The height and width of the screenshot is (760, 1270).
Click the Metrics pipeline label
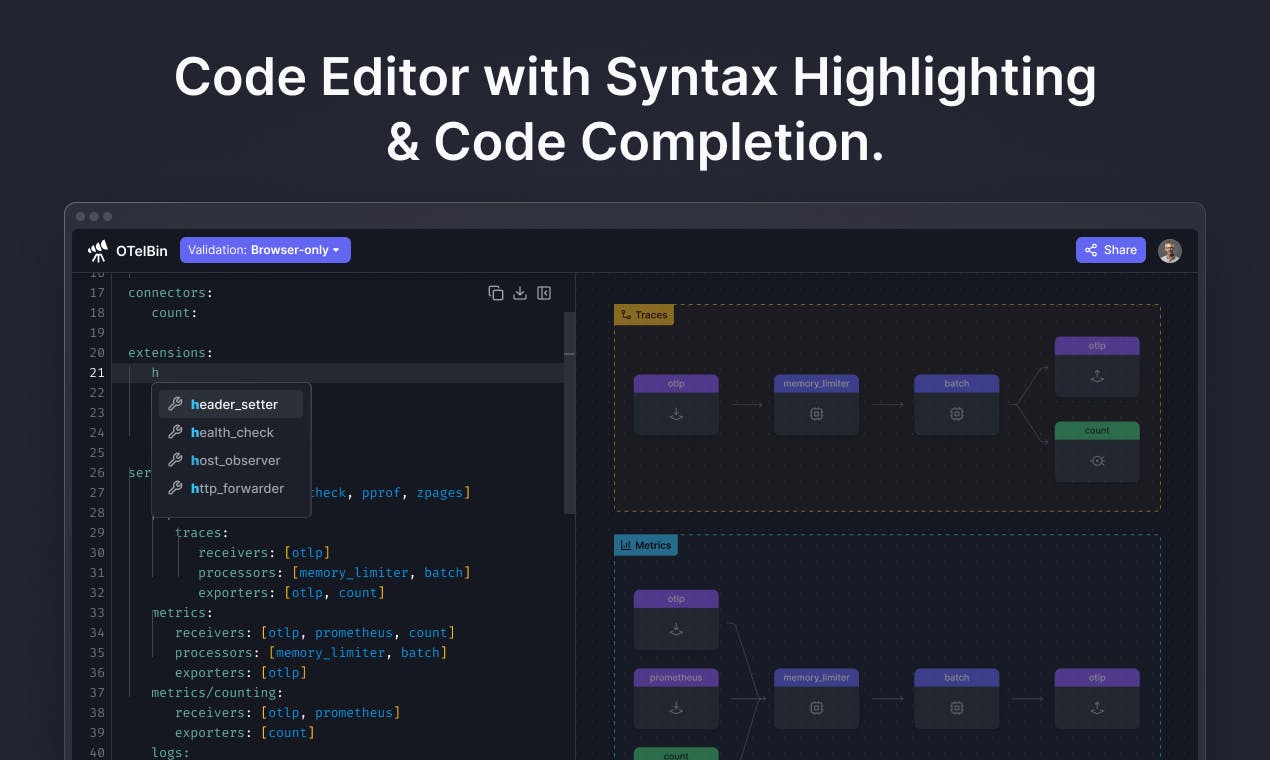[646, 545]
